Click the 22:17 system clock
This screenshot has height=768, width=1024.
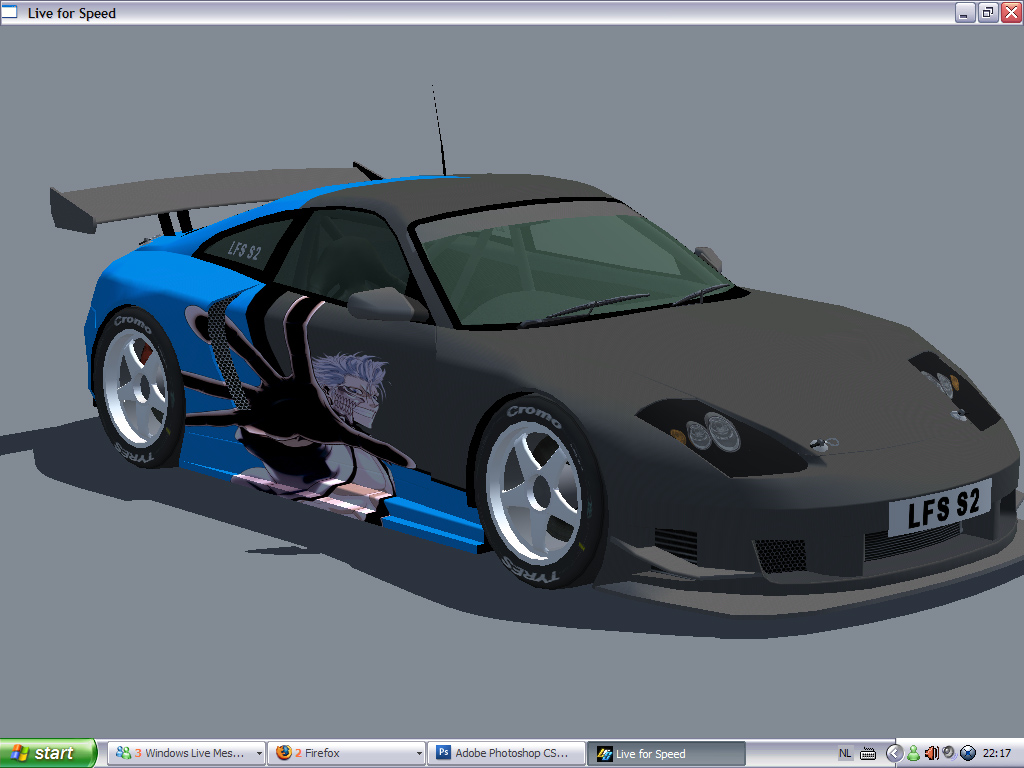pyautogui.click(x=997, y=754)
